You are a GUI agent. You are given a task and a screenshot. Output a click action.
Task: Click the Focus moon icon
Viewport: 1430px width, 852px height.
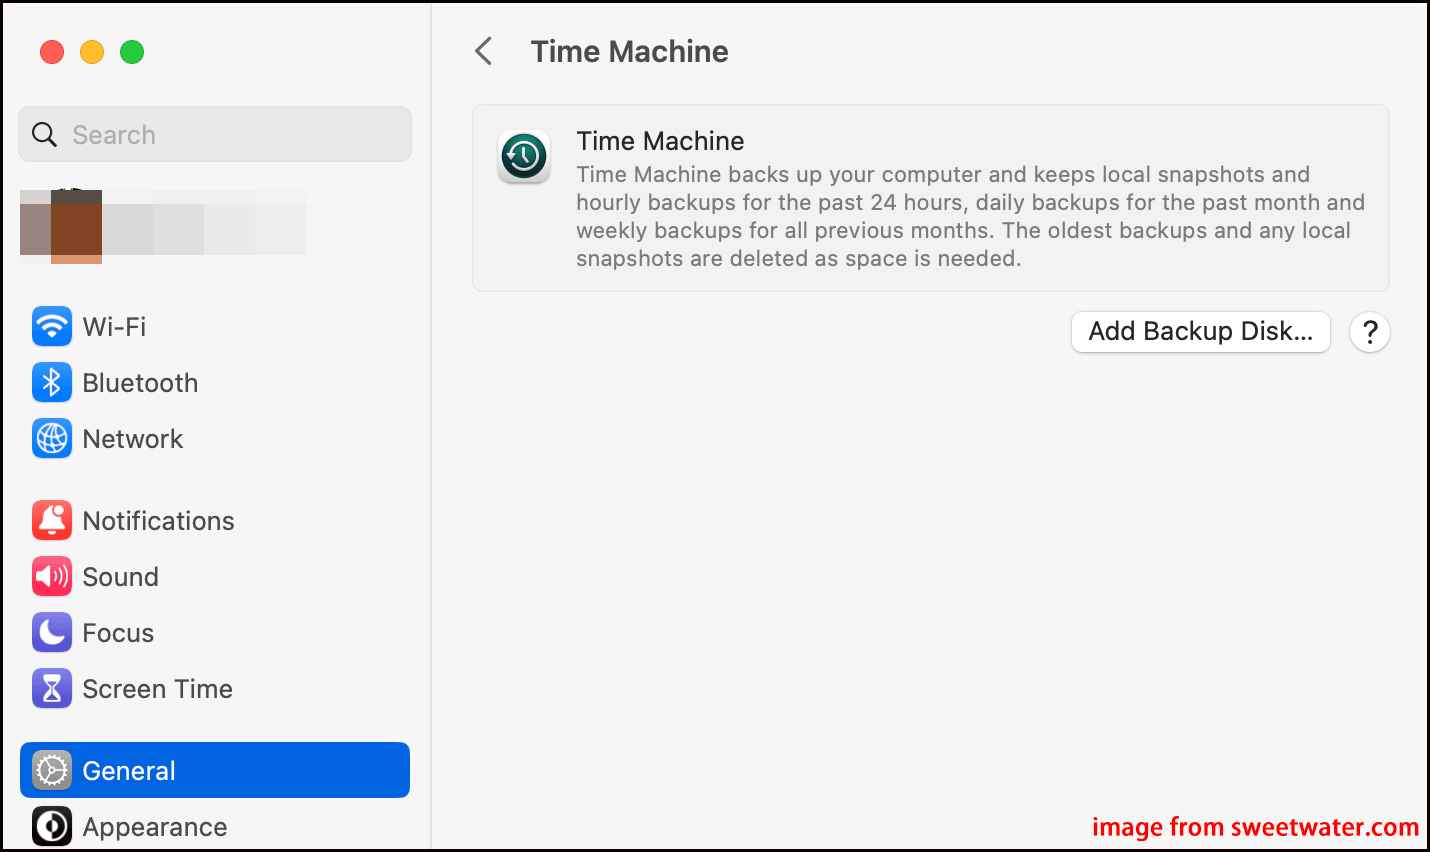tap(52, 633)
